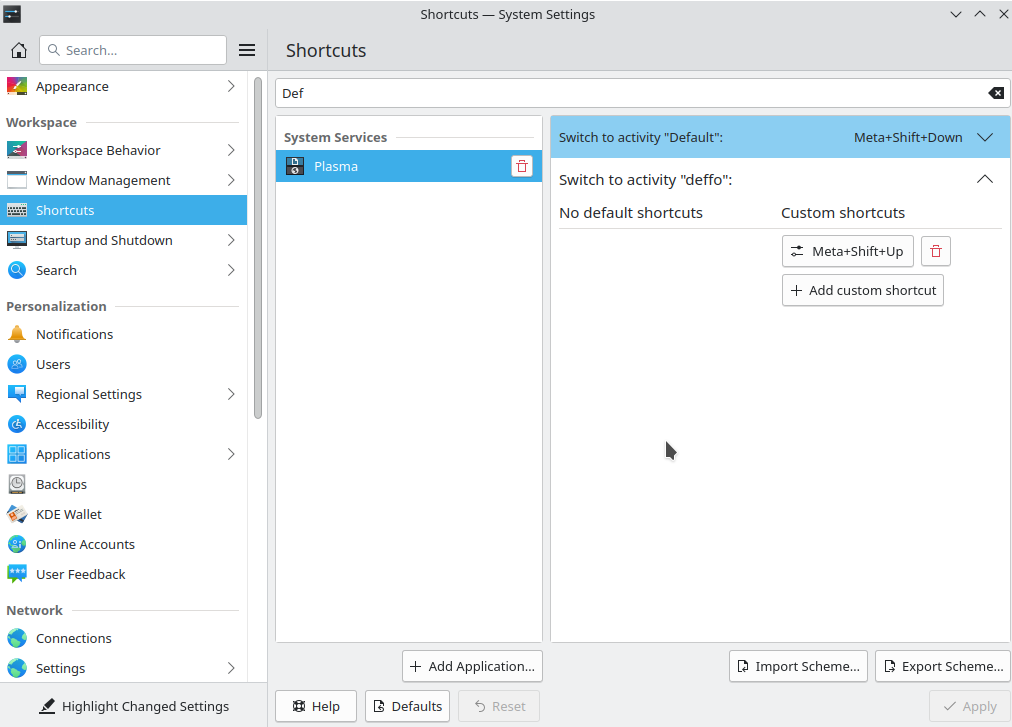Select Workspace Behavior in the sidebar
1012x727 pixels.
tap(98, 150)
